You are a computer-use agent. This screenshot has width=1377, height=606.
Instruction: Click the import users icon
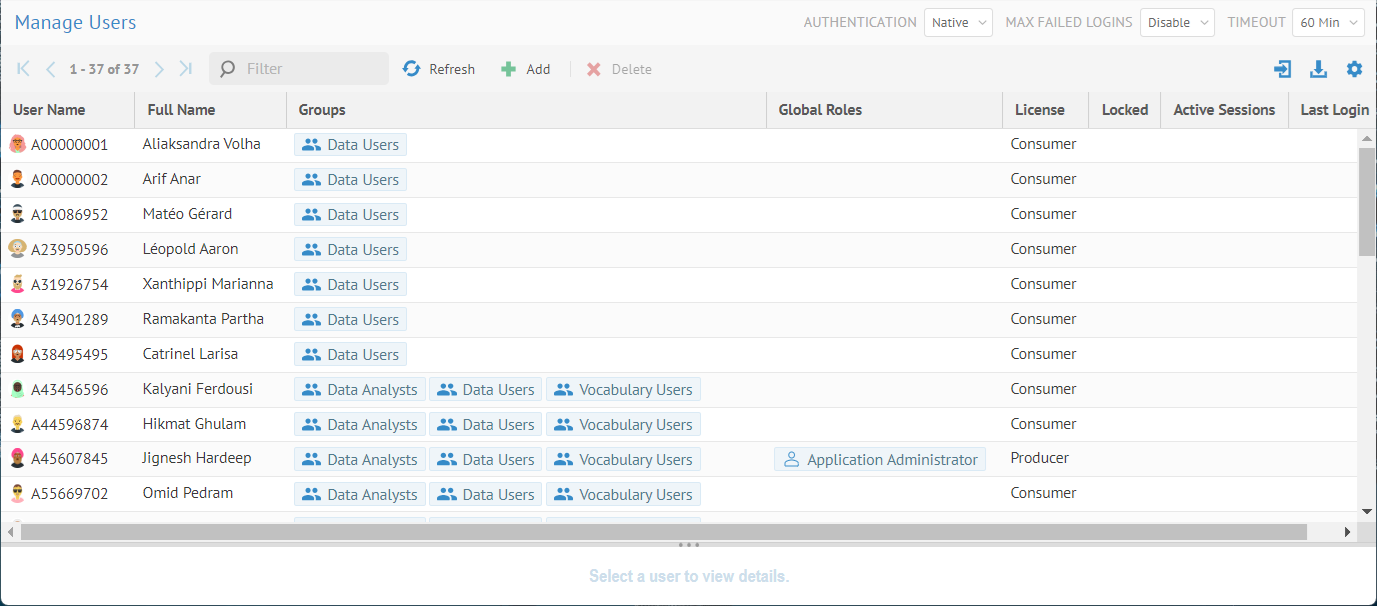(1282, 69)
